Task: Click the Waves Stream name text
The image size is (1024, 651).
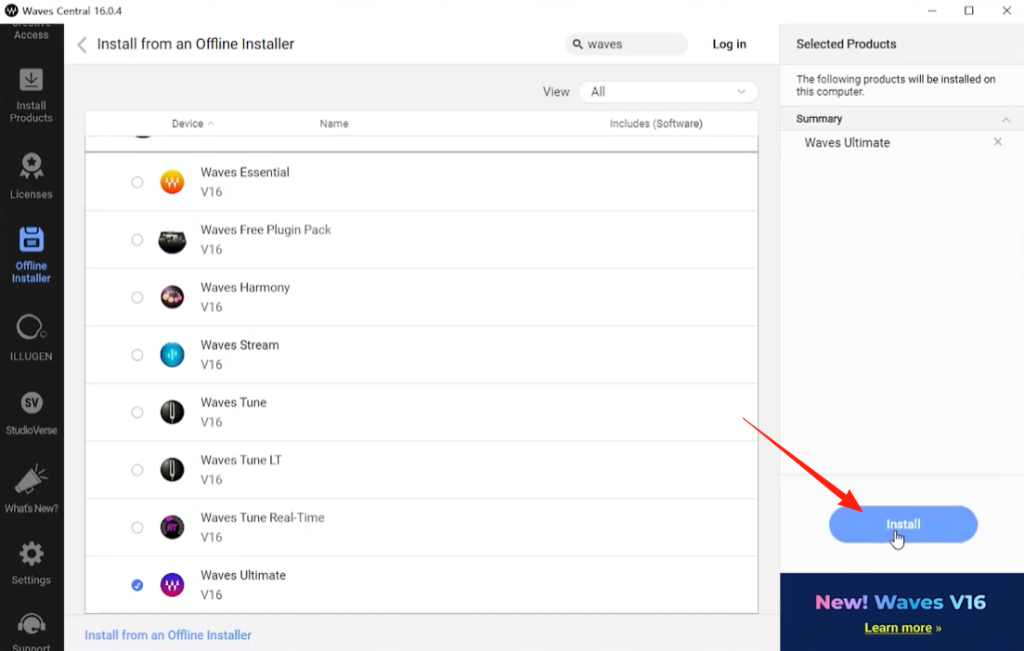Action: click(240, 345)
